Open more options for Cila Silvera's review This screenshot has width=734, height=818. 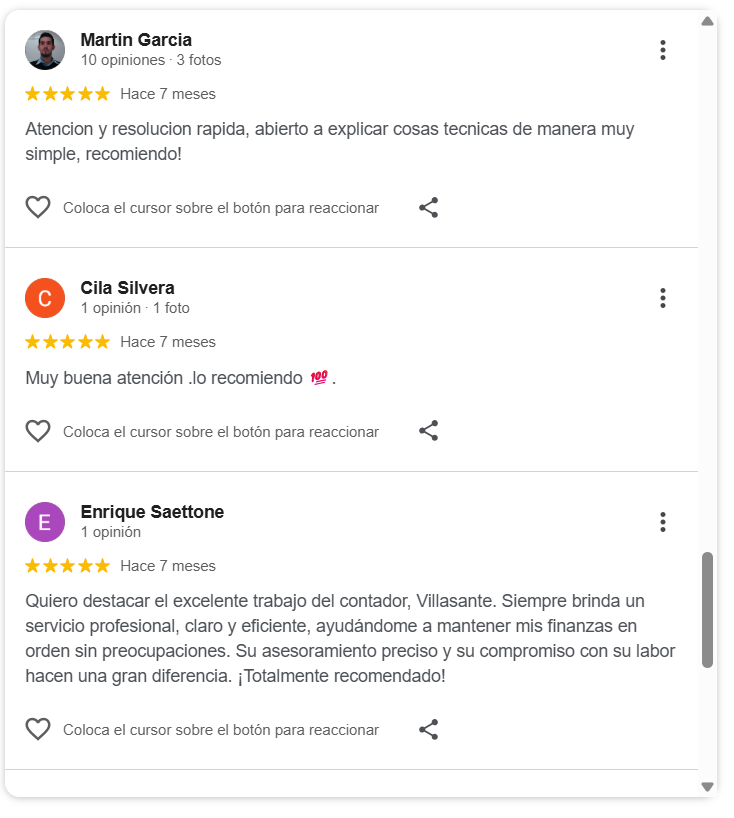coord(662,298)
